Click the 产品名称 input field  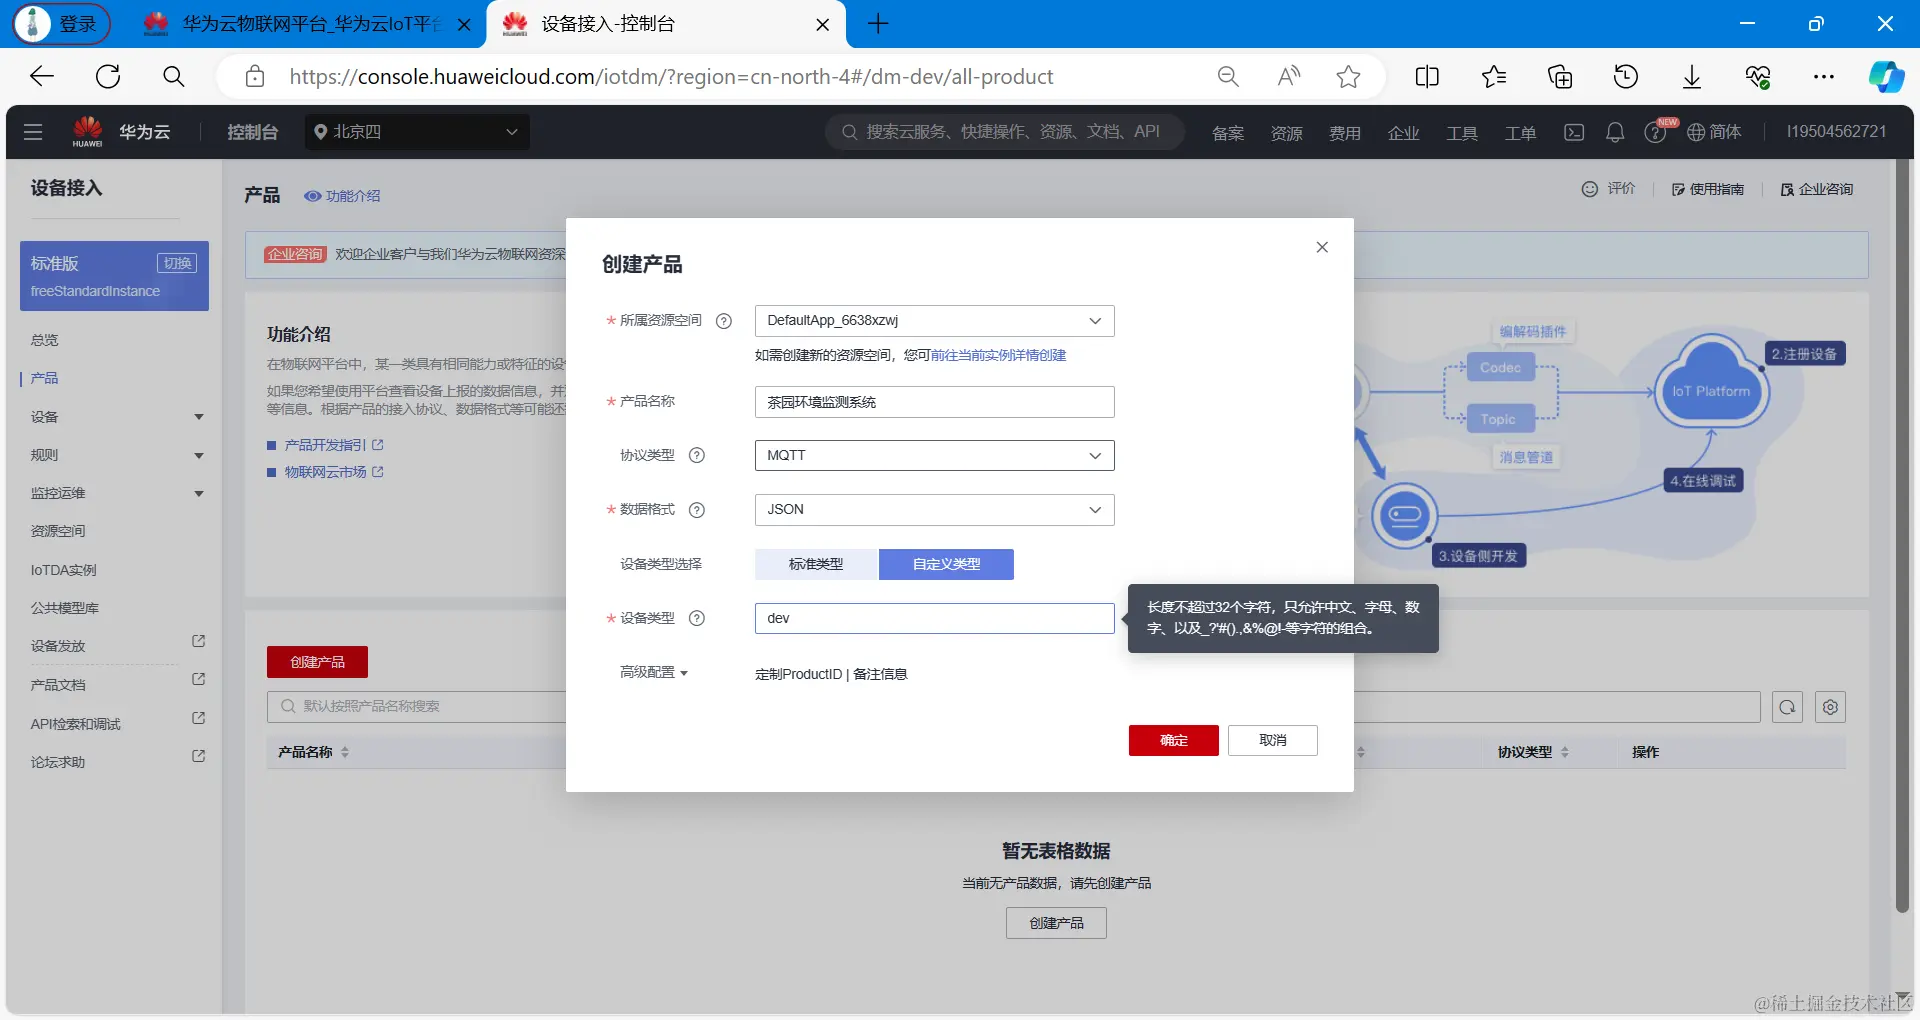tap(934, 402)
